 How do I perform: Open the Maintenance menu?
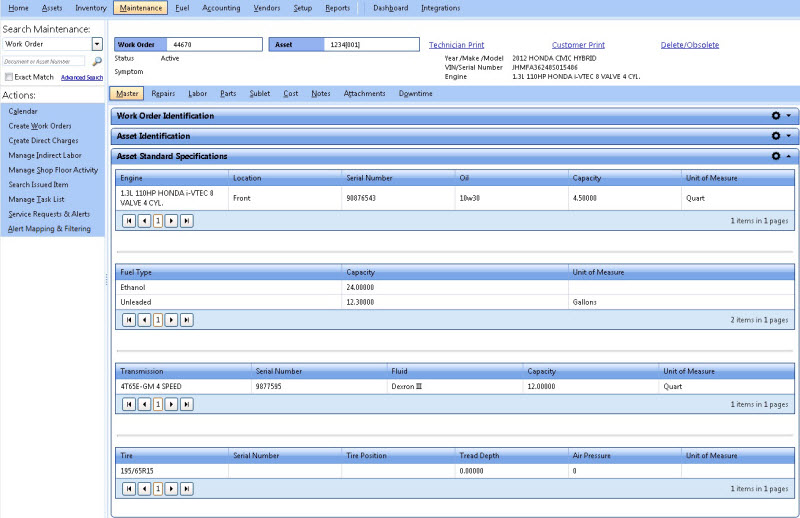click(140, 8)
